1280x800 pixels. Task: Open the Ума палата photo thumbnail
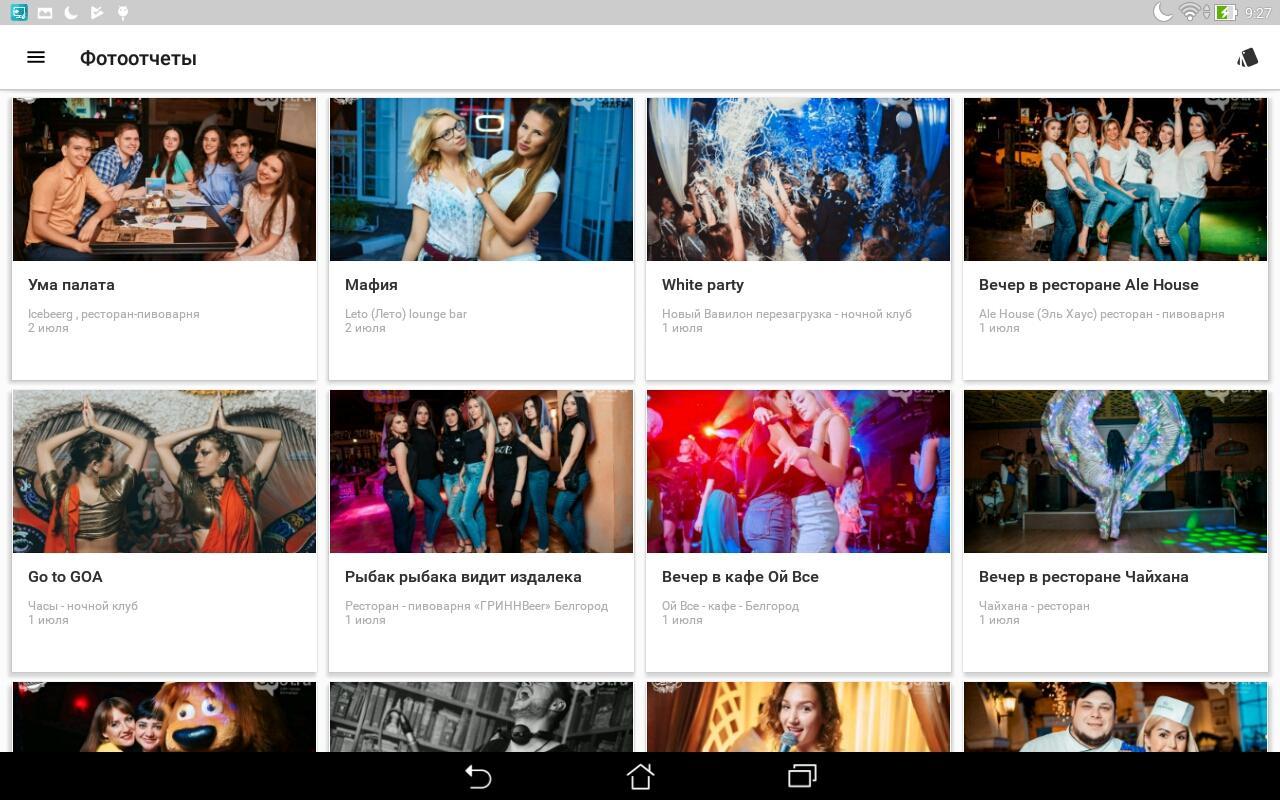tap(164, 179)
